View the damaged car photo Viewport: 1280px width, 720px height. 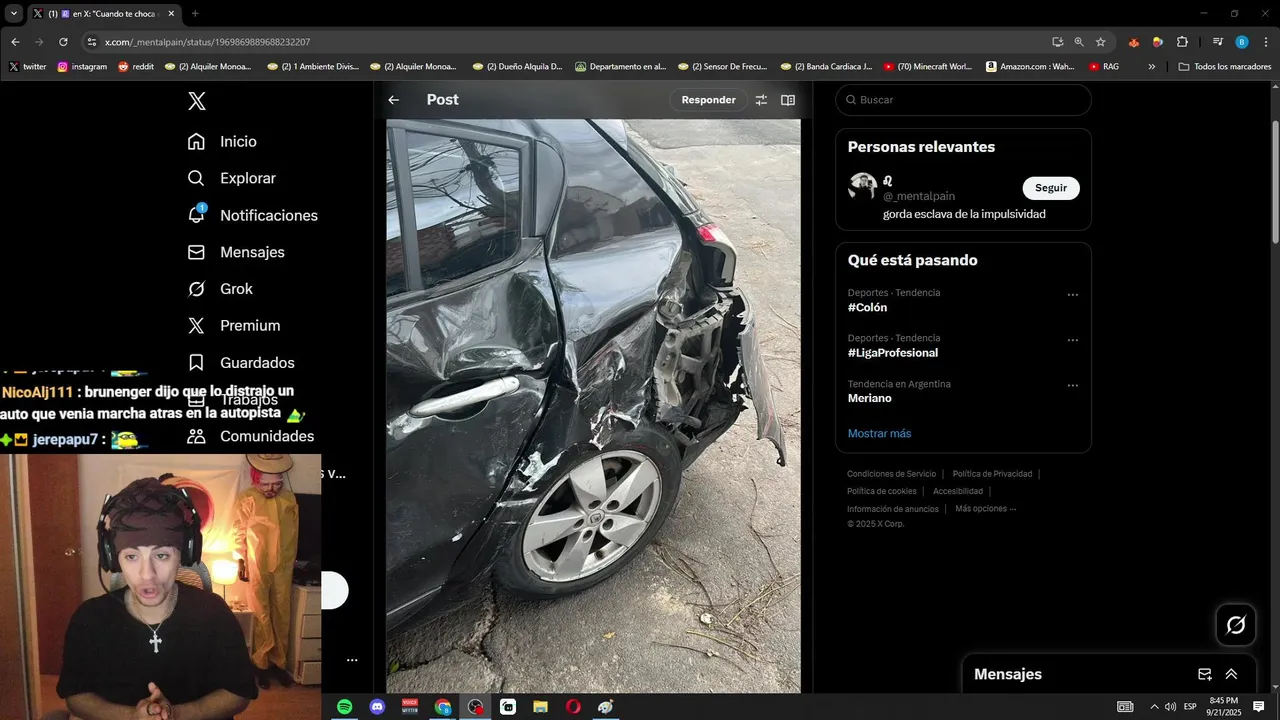click(593, 406)
